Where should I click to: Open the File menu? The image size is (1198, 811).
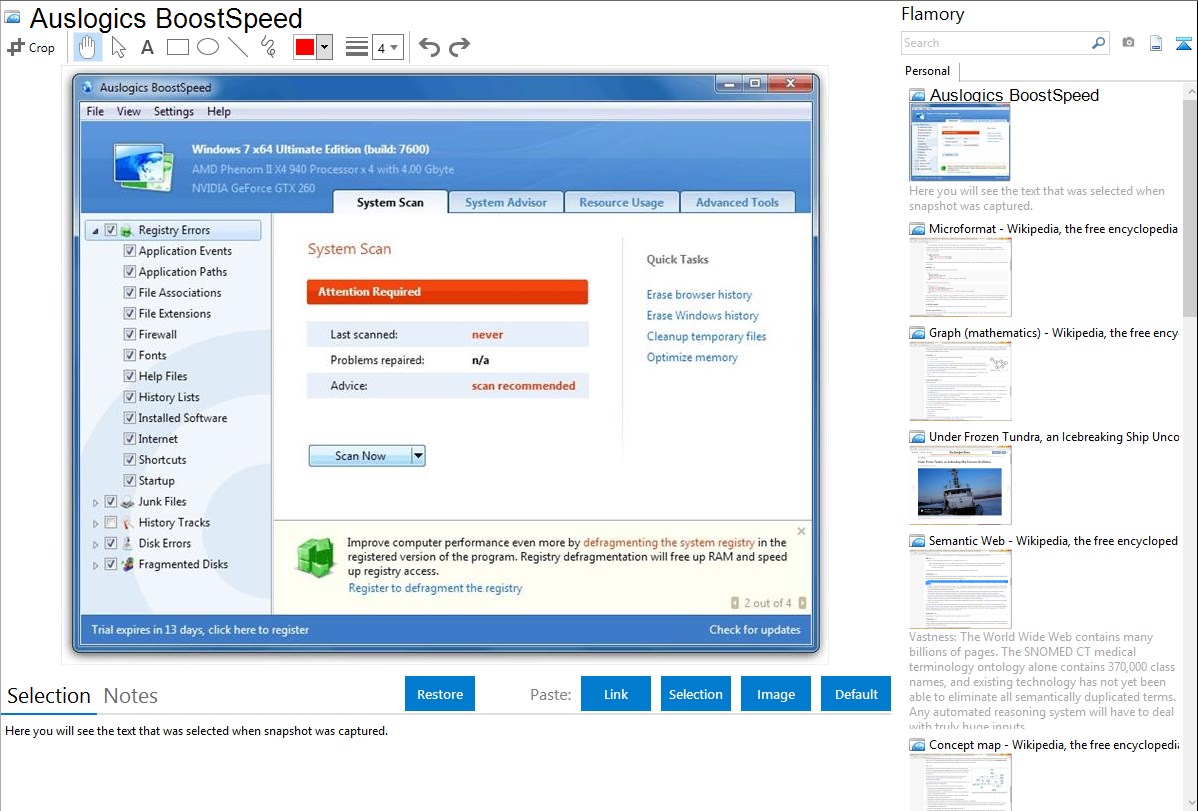96,112
